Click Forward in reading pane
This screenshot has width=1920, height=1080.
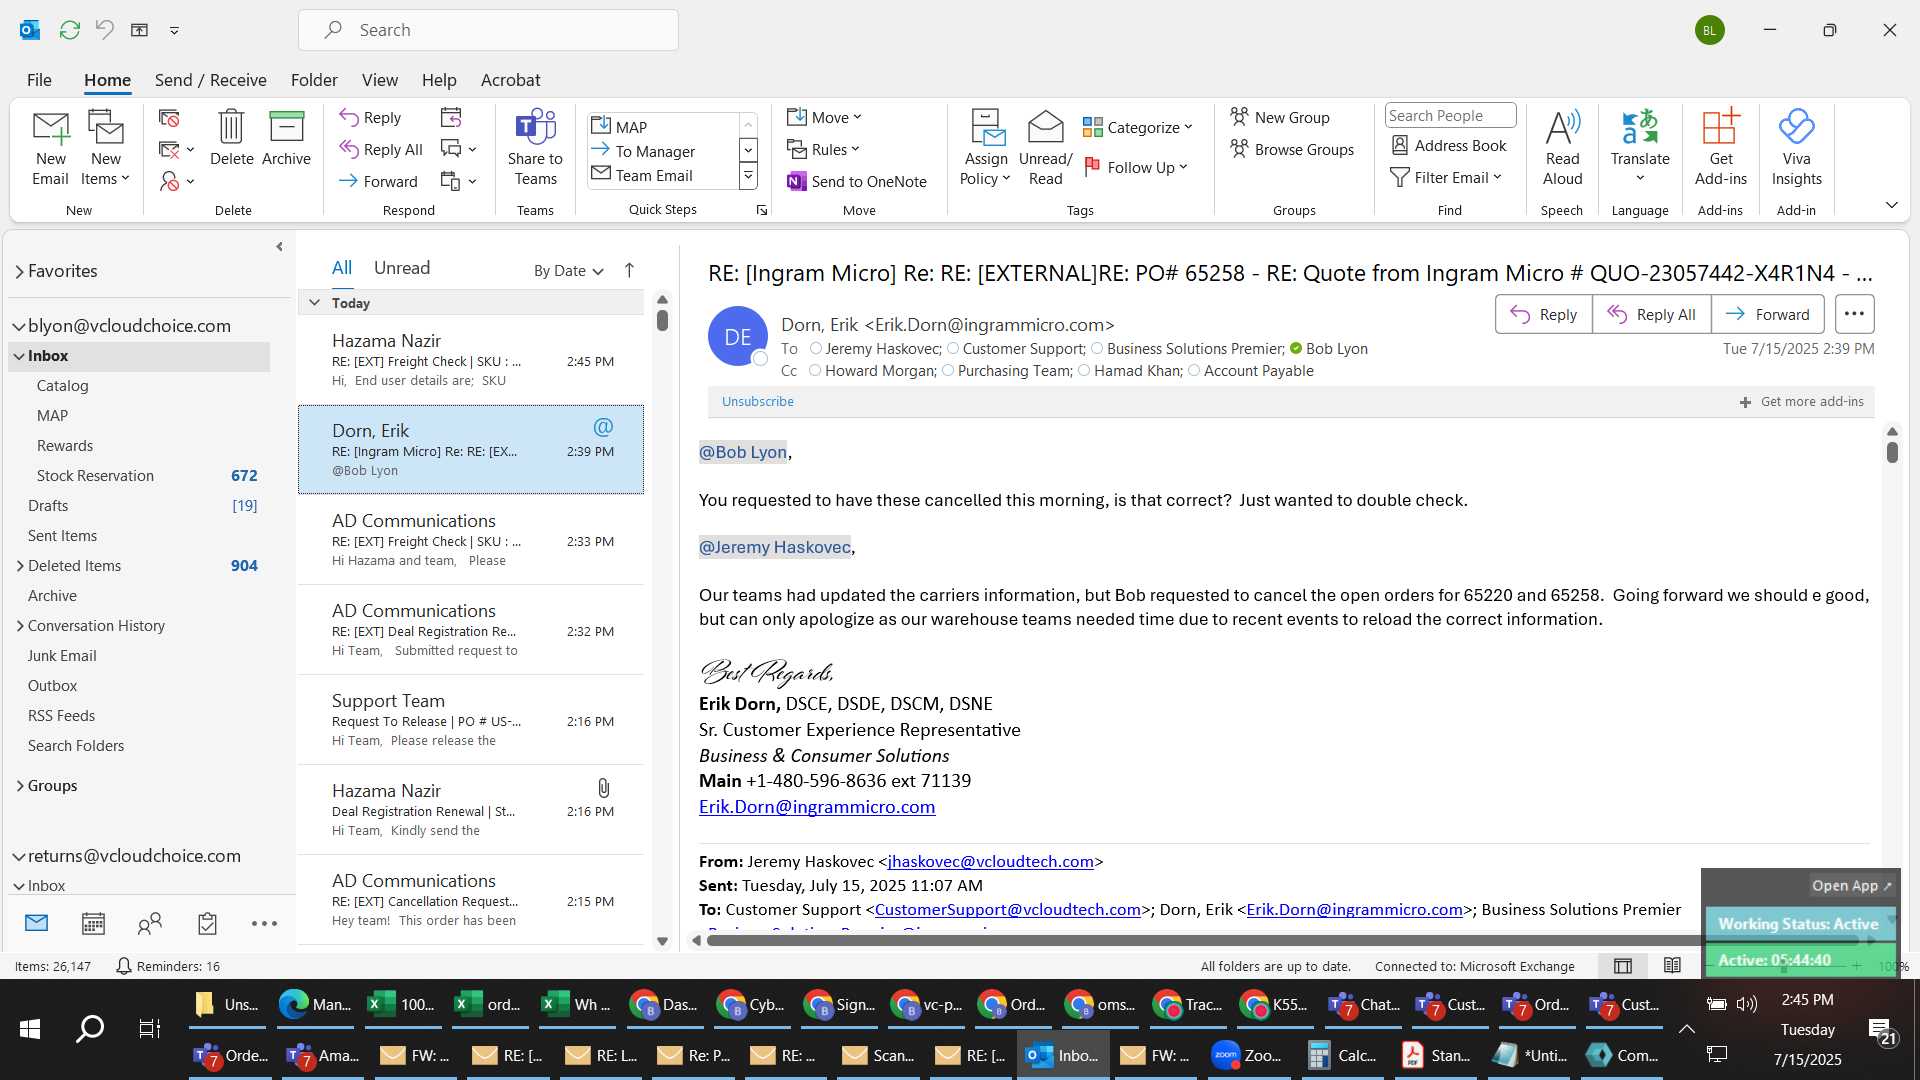tap(1767, 314)
